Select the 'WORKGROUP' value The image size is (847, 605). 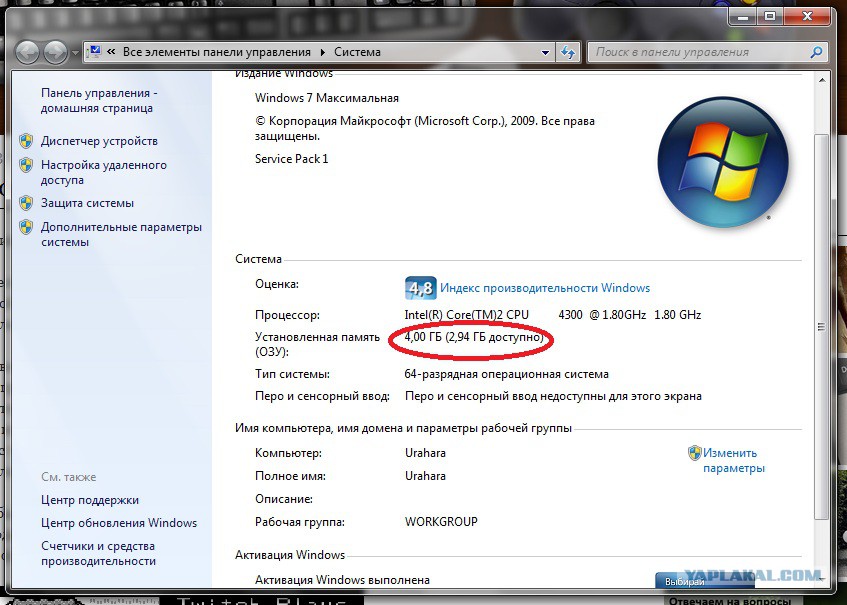point(441,522)
